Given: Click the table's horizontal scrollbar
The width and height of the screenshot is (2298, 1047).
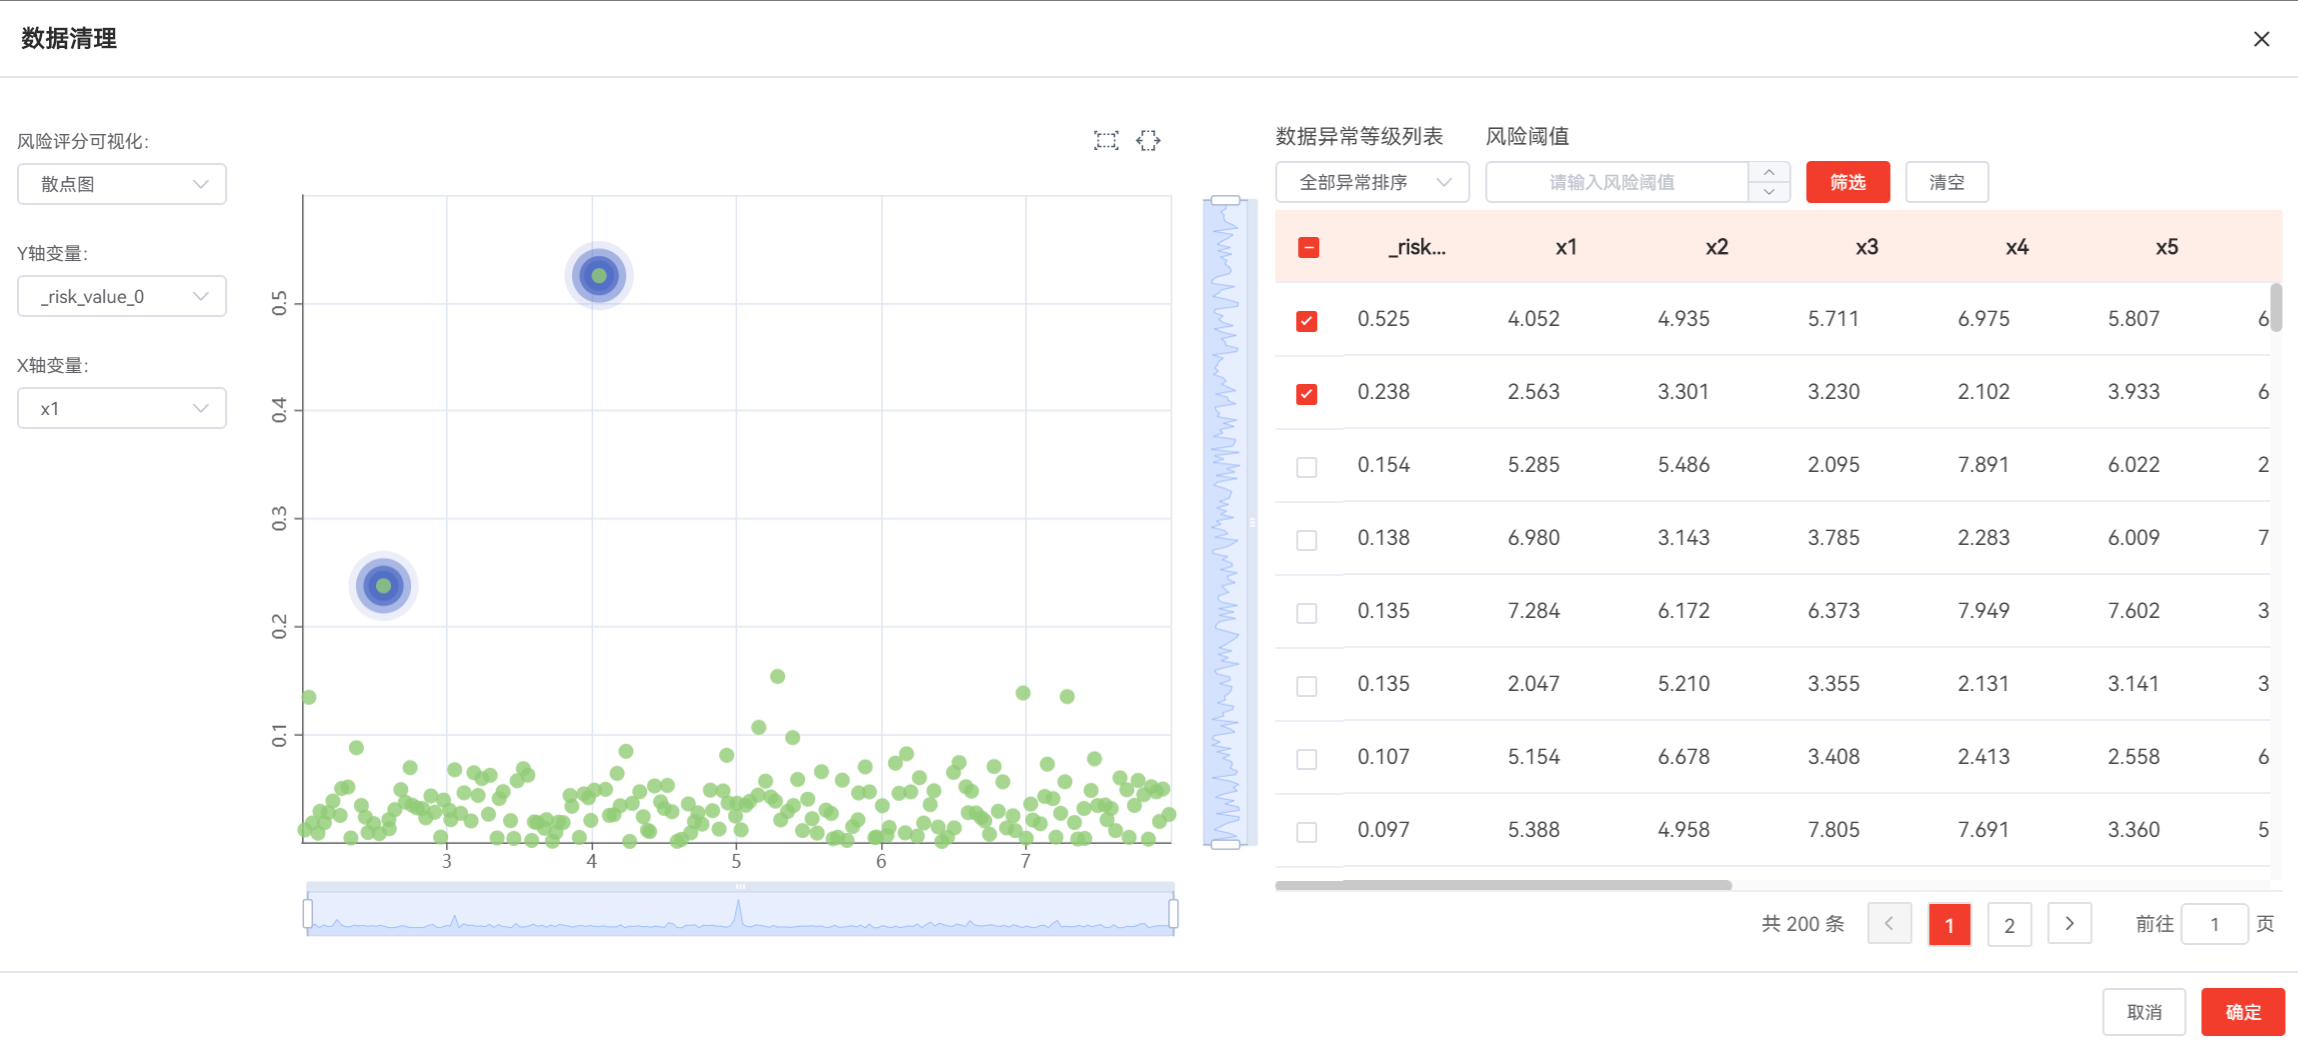Looking at the screenshot, I should point(1503,885).
